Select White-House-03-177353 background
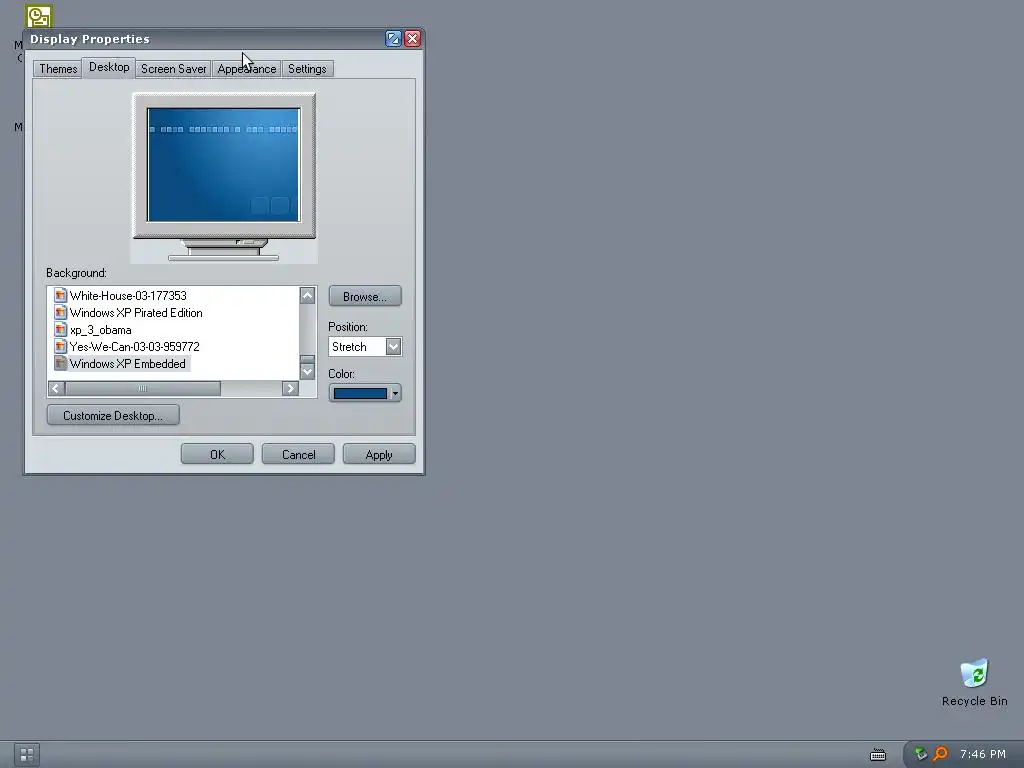1024x768 pixels. pos(128,296)
